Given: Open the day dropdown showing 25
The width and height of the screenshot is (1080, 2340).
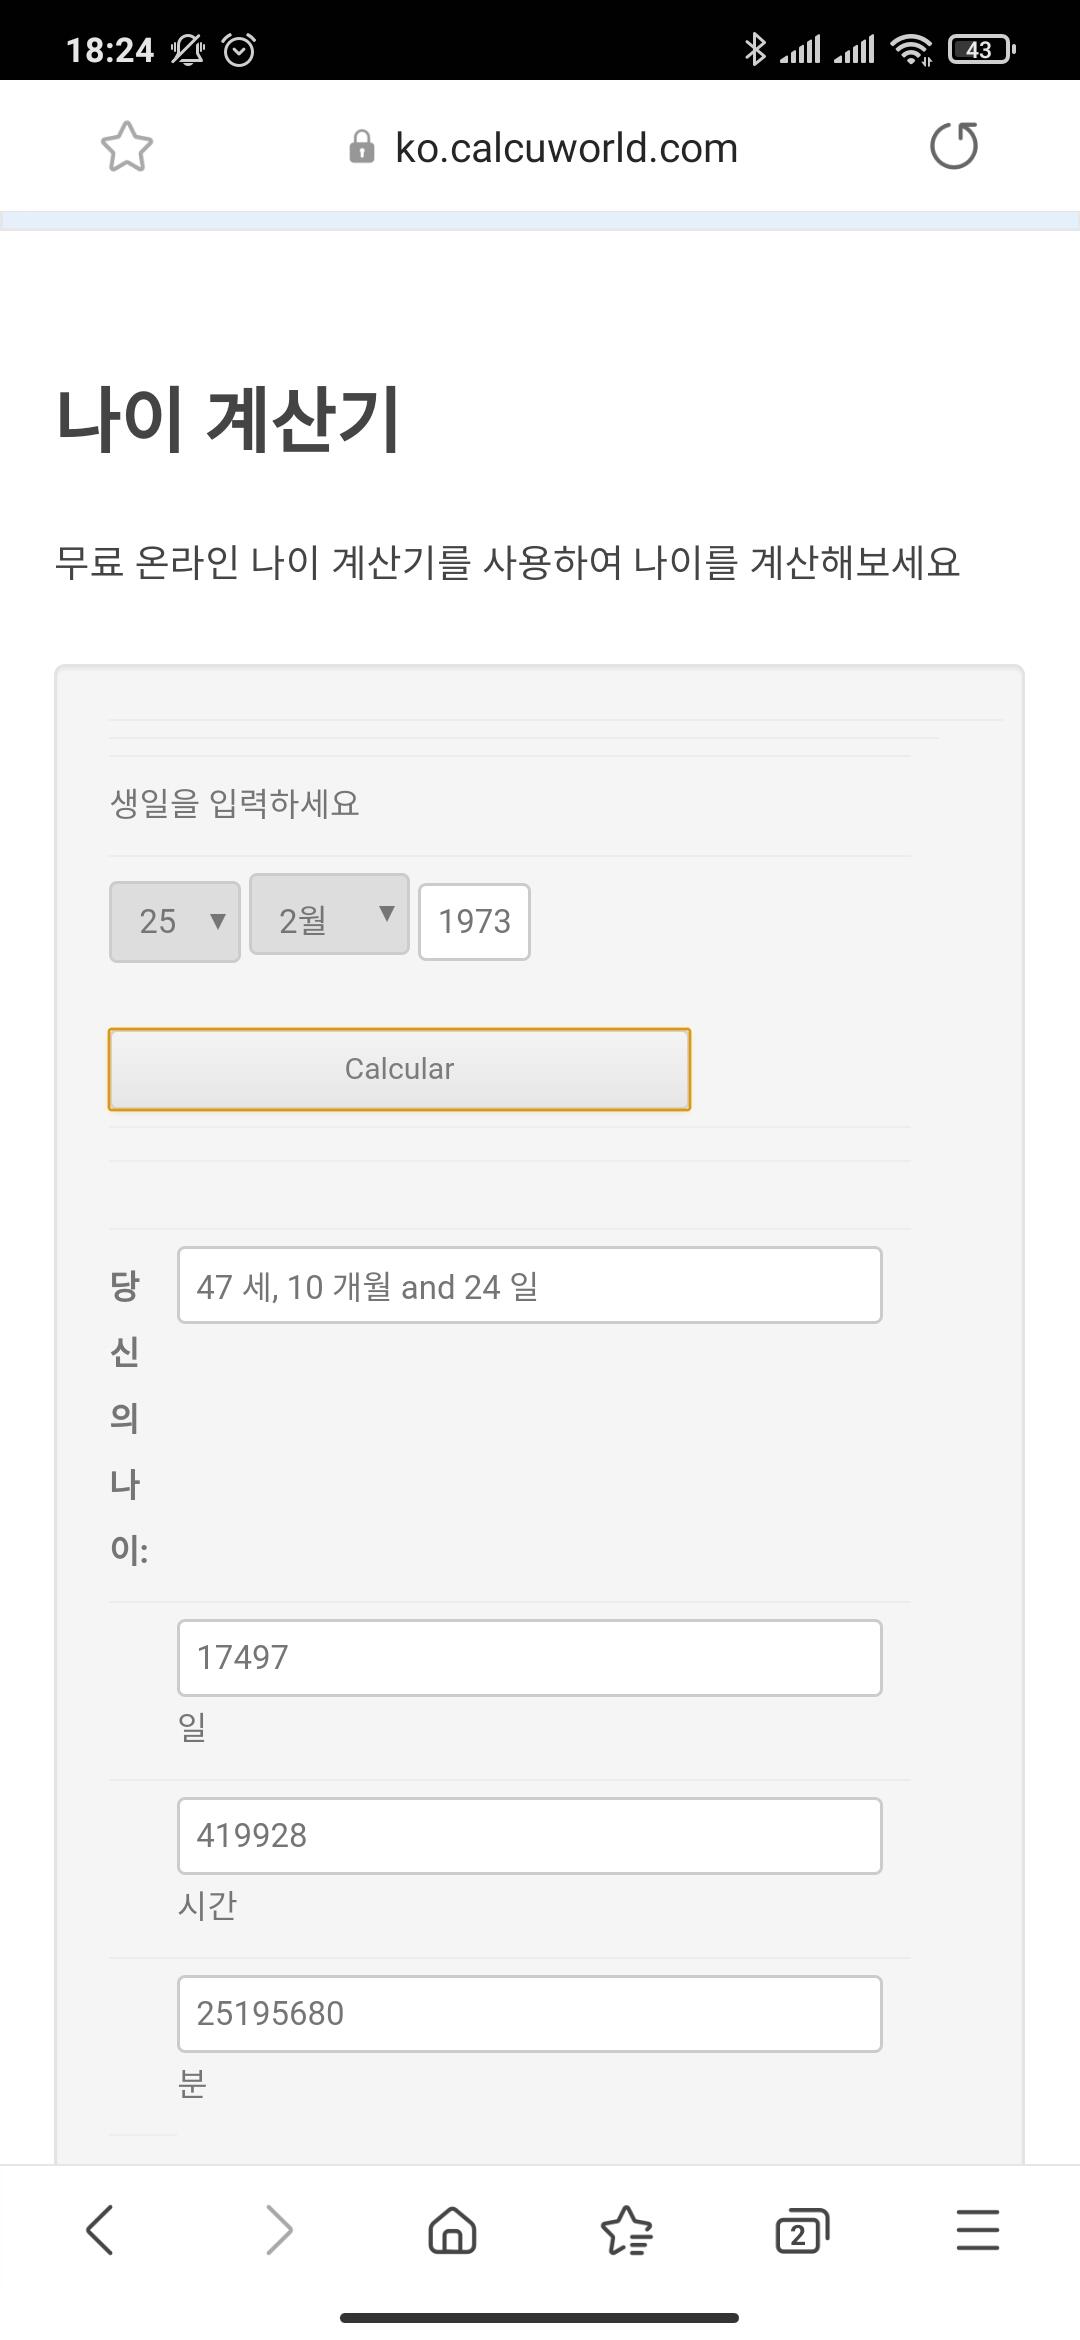Looking at the screenshot, I should click(x=175, y=921).
